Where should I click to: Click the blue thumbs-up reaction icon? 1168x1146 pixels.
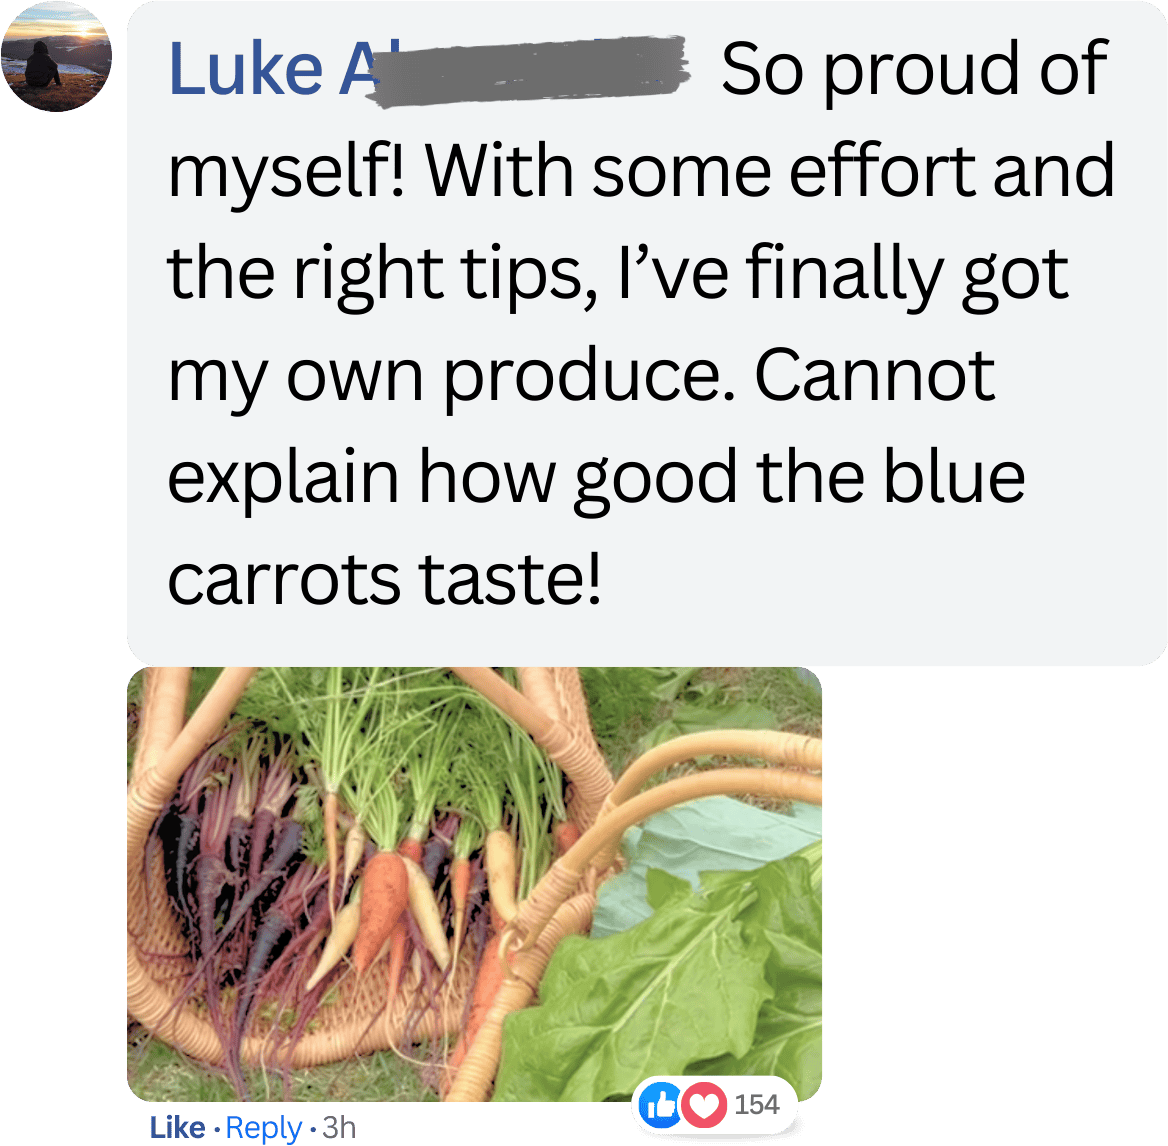660,1104
